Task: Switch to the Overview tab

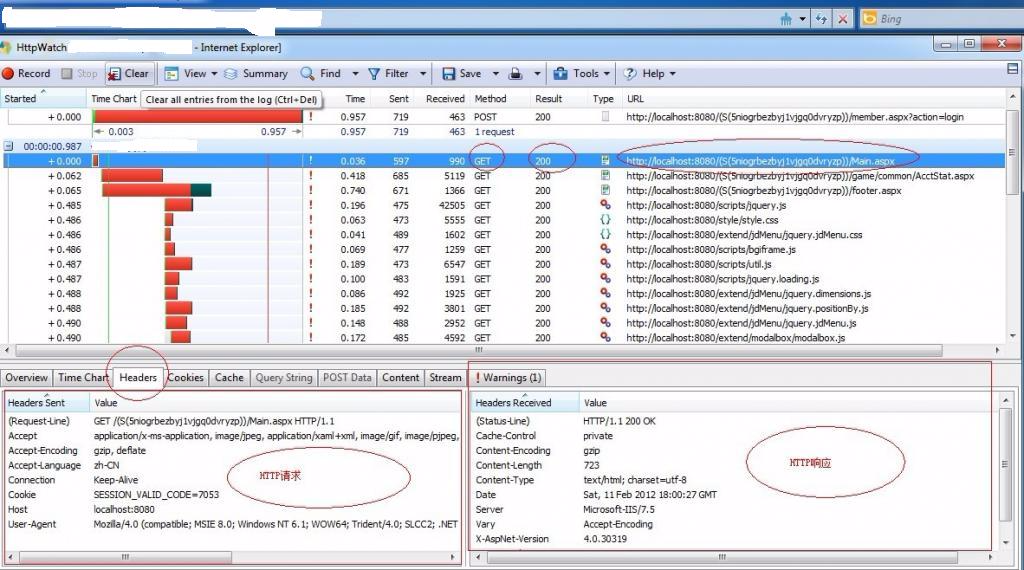Action: click(26, 377)
